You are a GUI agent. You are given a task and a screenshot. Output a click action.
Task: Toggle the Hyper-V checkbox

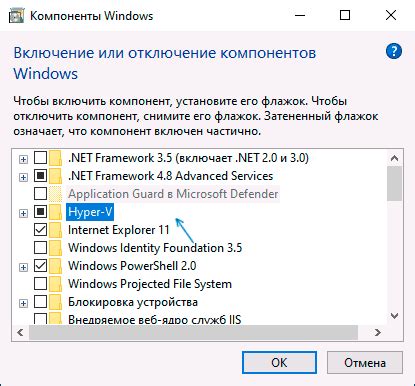40,212
